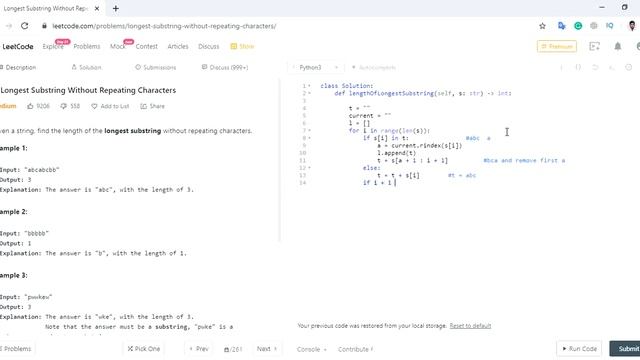640x360 pixels.
Task: Switch to the Solution tab
Action: pos(86,67)
